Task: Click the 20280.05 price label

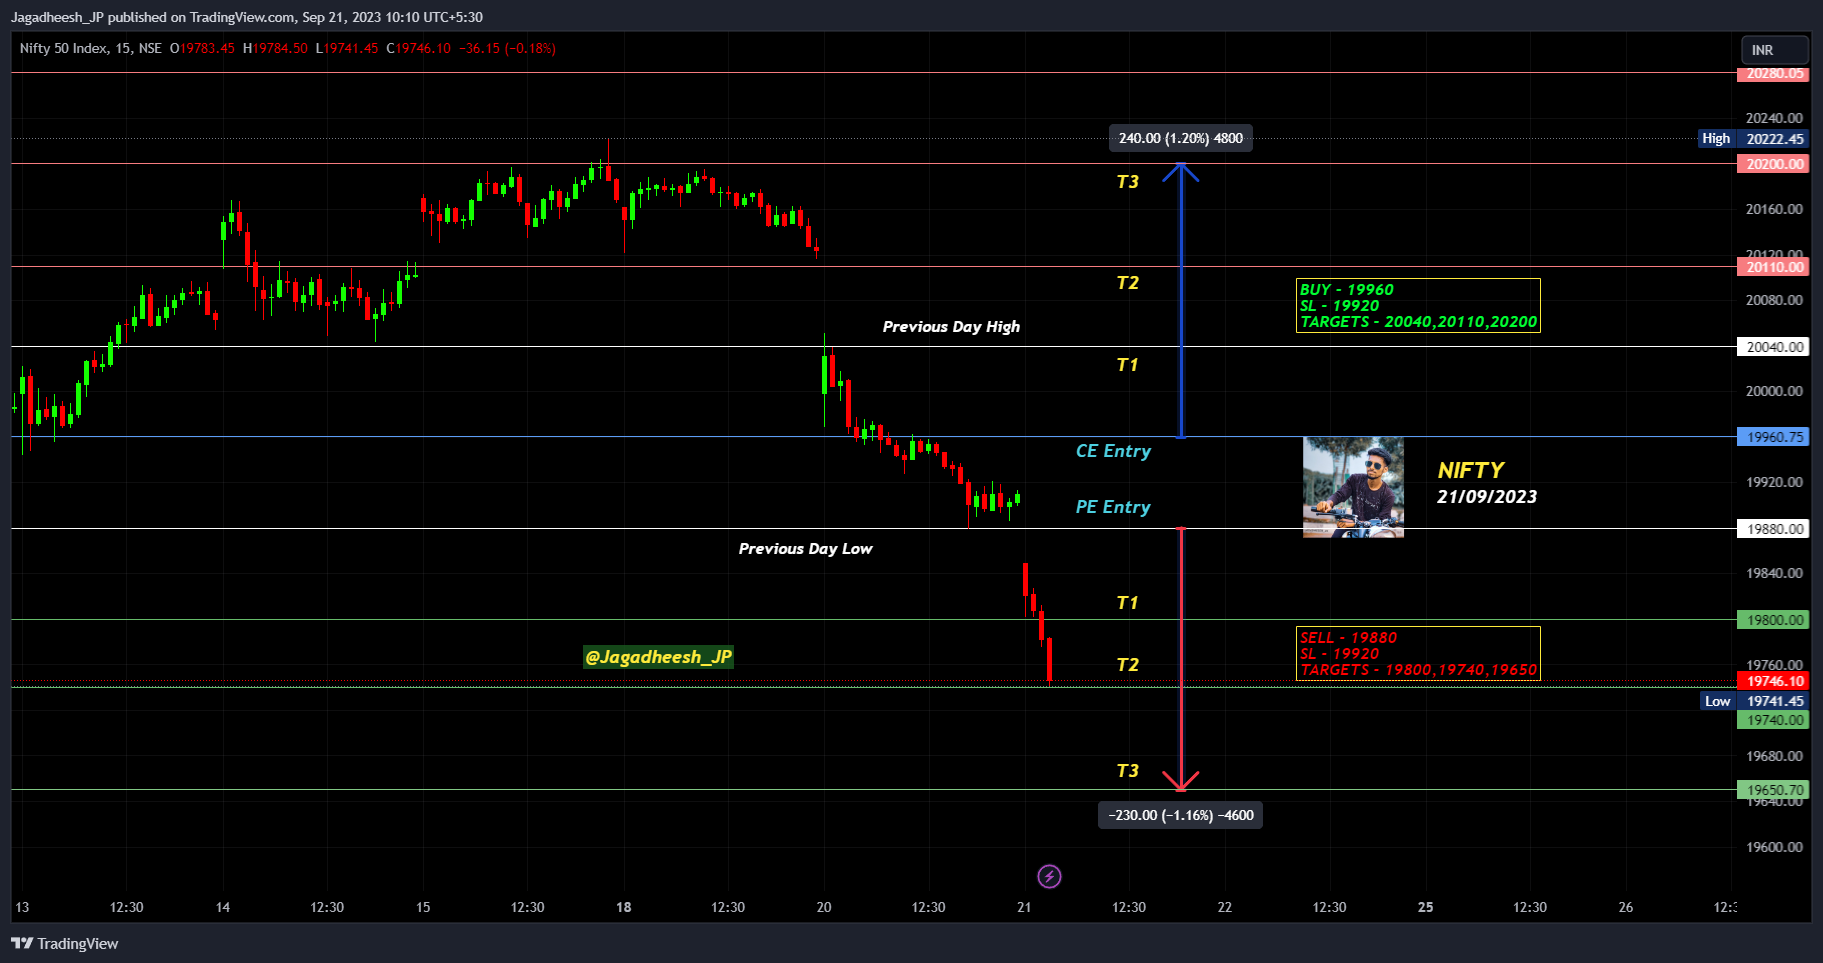Action: (x=1773, y=73)
